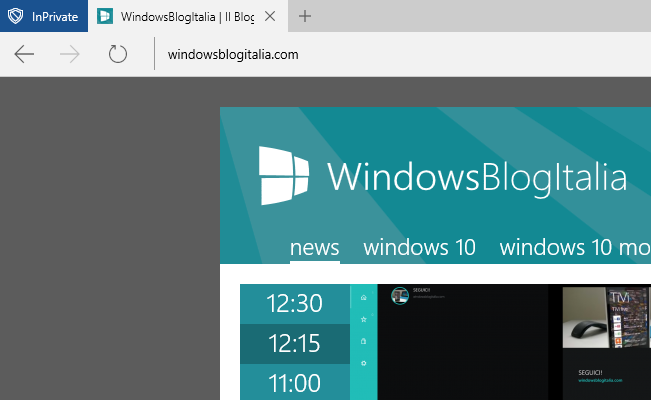Click the InPrivate badge
The height and width of the screenshot is (400, 651).
[44, 16]
